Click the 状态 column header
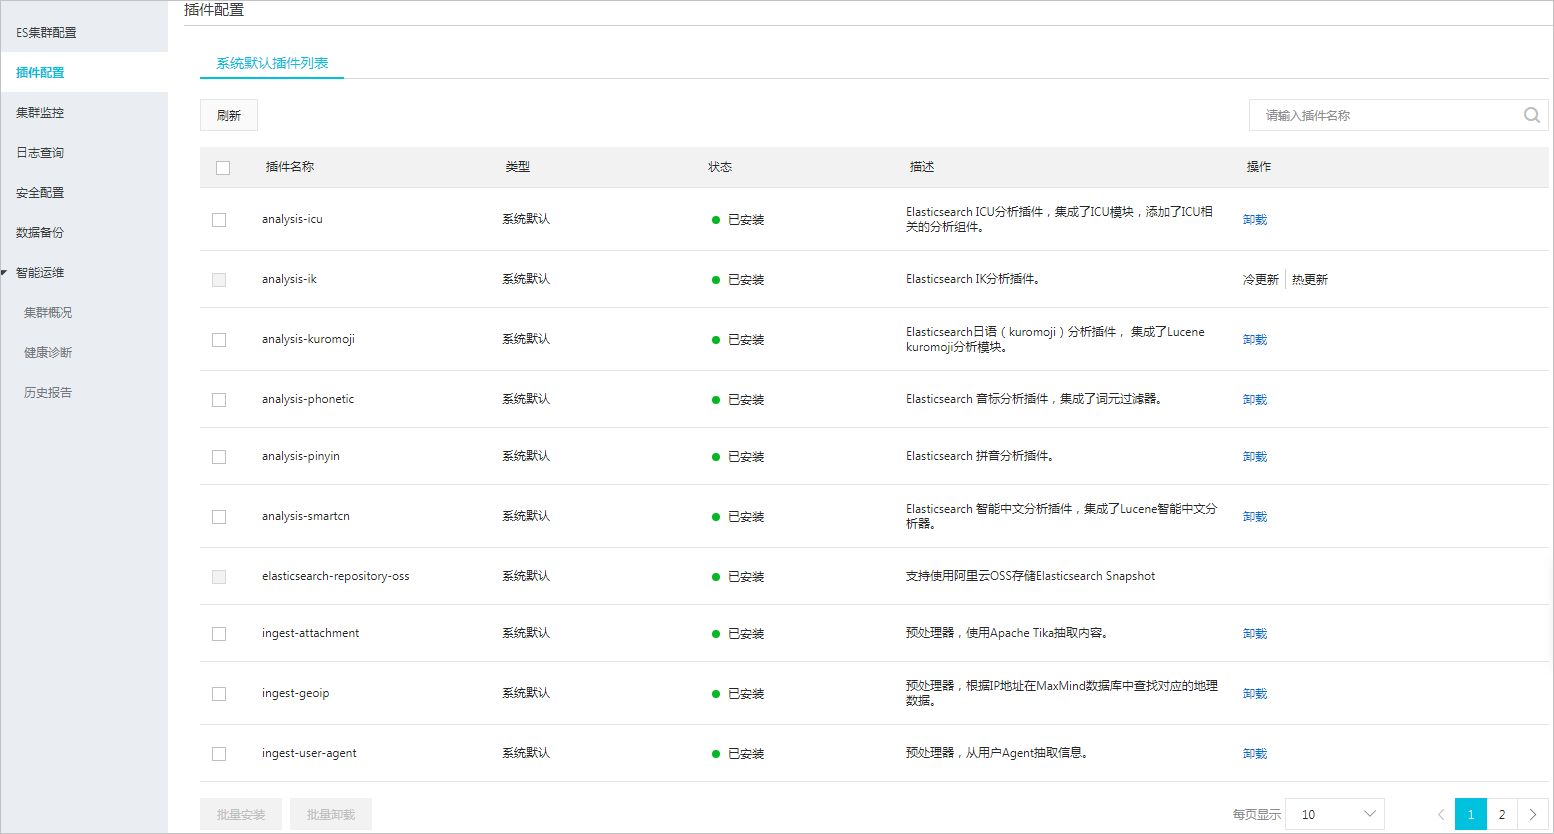This screenshot has height=834, width=1554. click(720, 167)
